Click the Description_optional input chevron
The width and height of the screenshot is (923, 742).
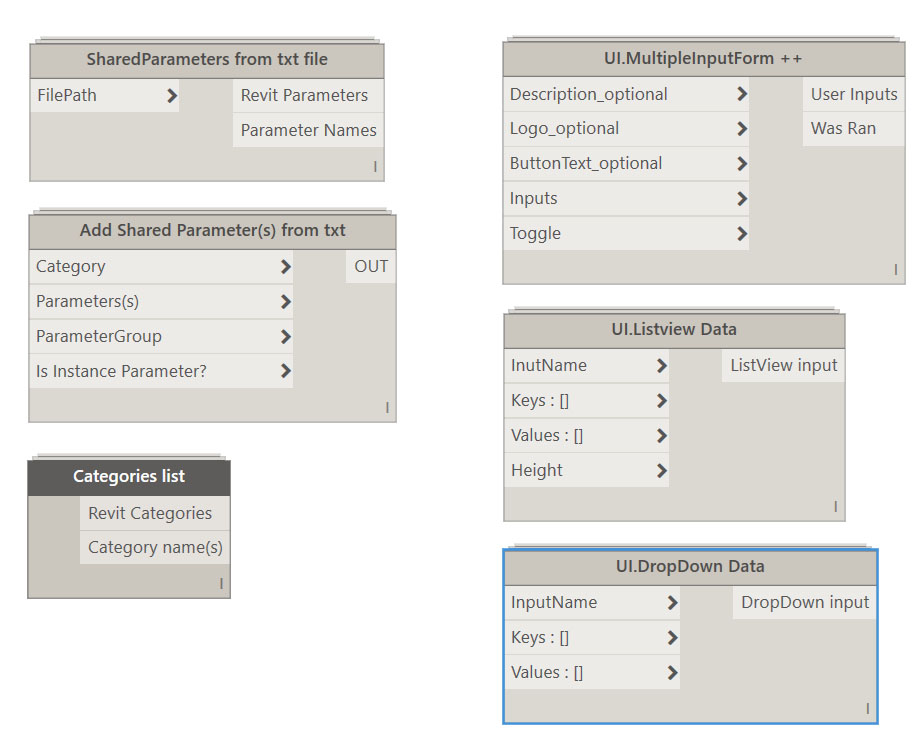742,93
